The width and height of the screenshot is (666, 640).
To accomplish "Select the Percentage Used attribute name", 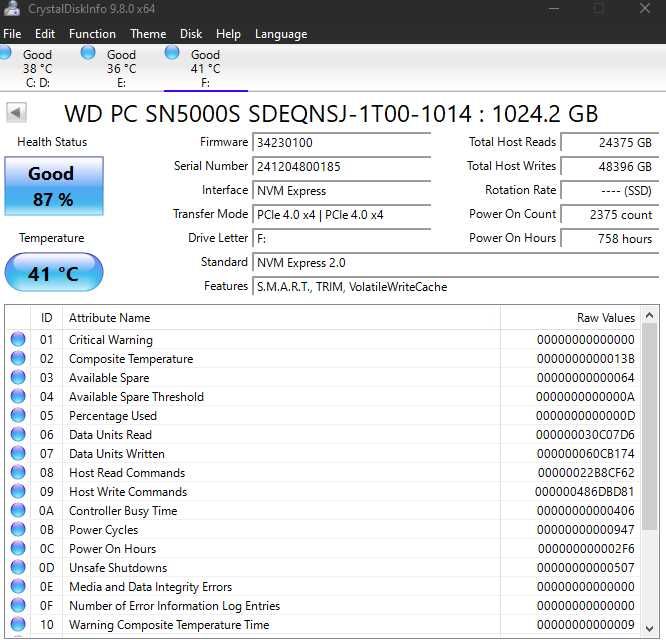I will pos(113,416).
